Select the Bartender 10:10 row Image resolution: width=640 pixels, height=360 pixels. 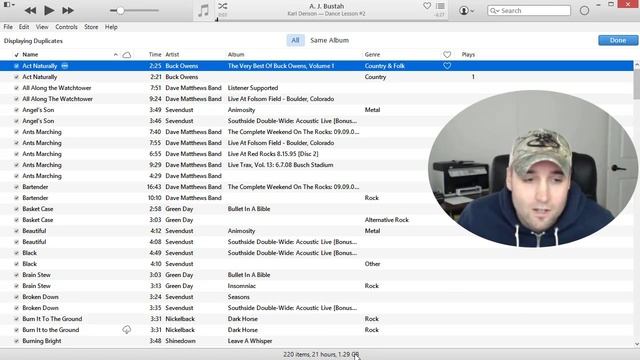[x=316, y=198]
